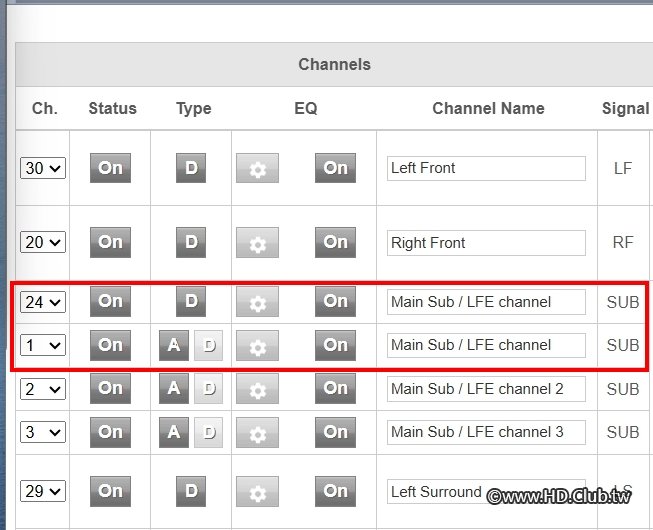Edit the Right Front channel name field
The width and height of the screenshot is (653, 530).
coord(486,243)
